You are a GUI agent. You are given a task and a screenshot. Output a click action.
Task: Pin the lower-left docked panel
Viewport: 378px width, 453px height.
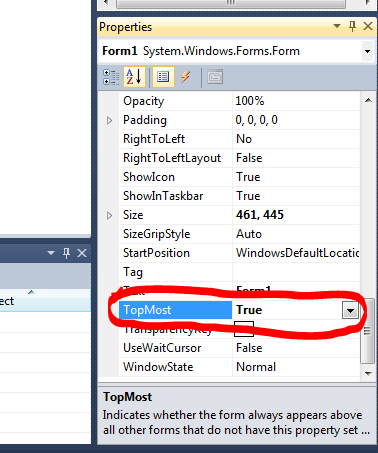click(67, 253)
